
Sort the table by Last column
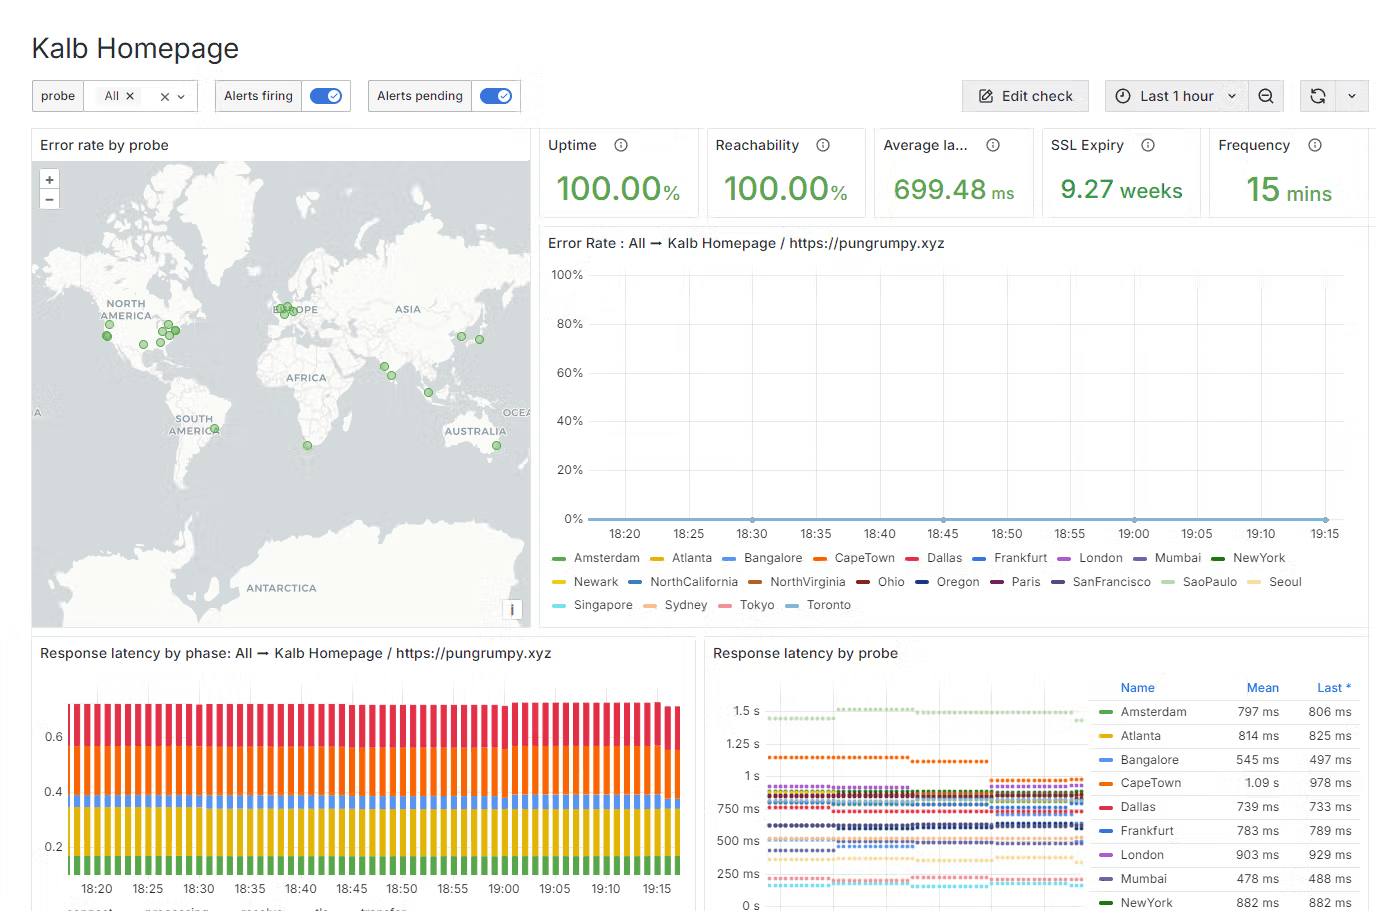coord(1332,688)
